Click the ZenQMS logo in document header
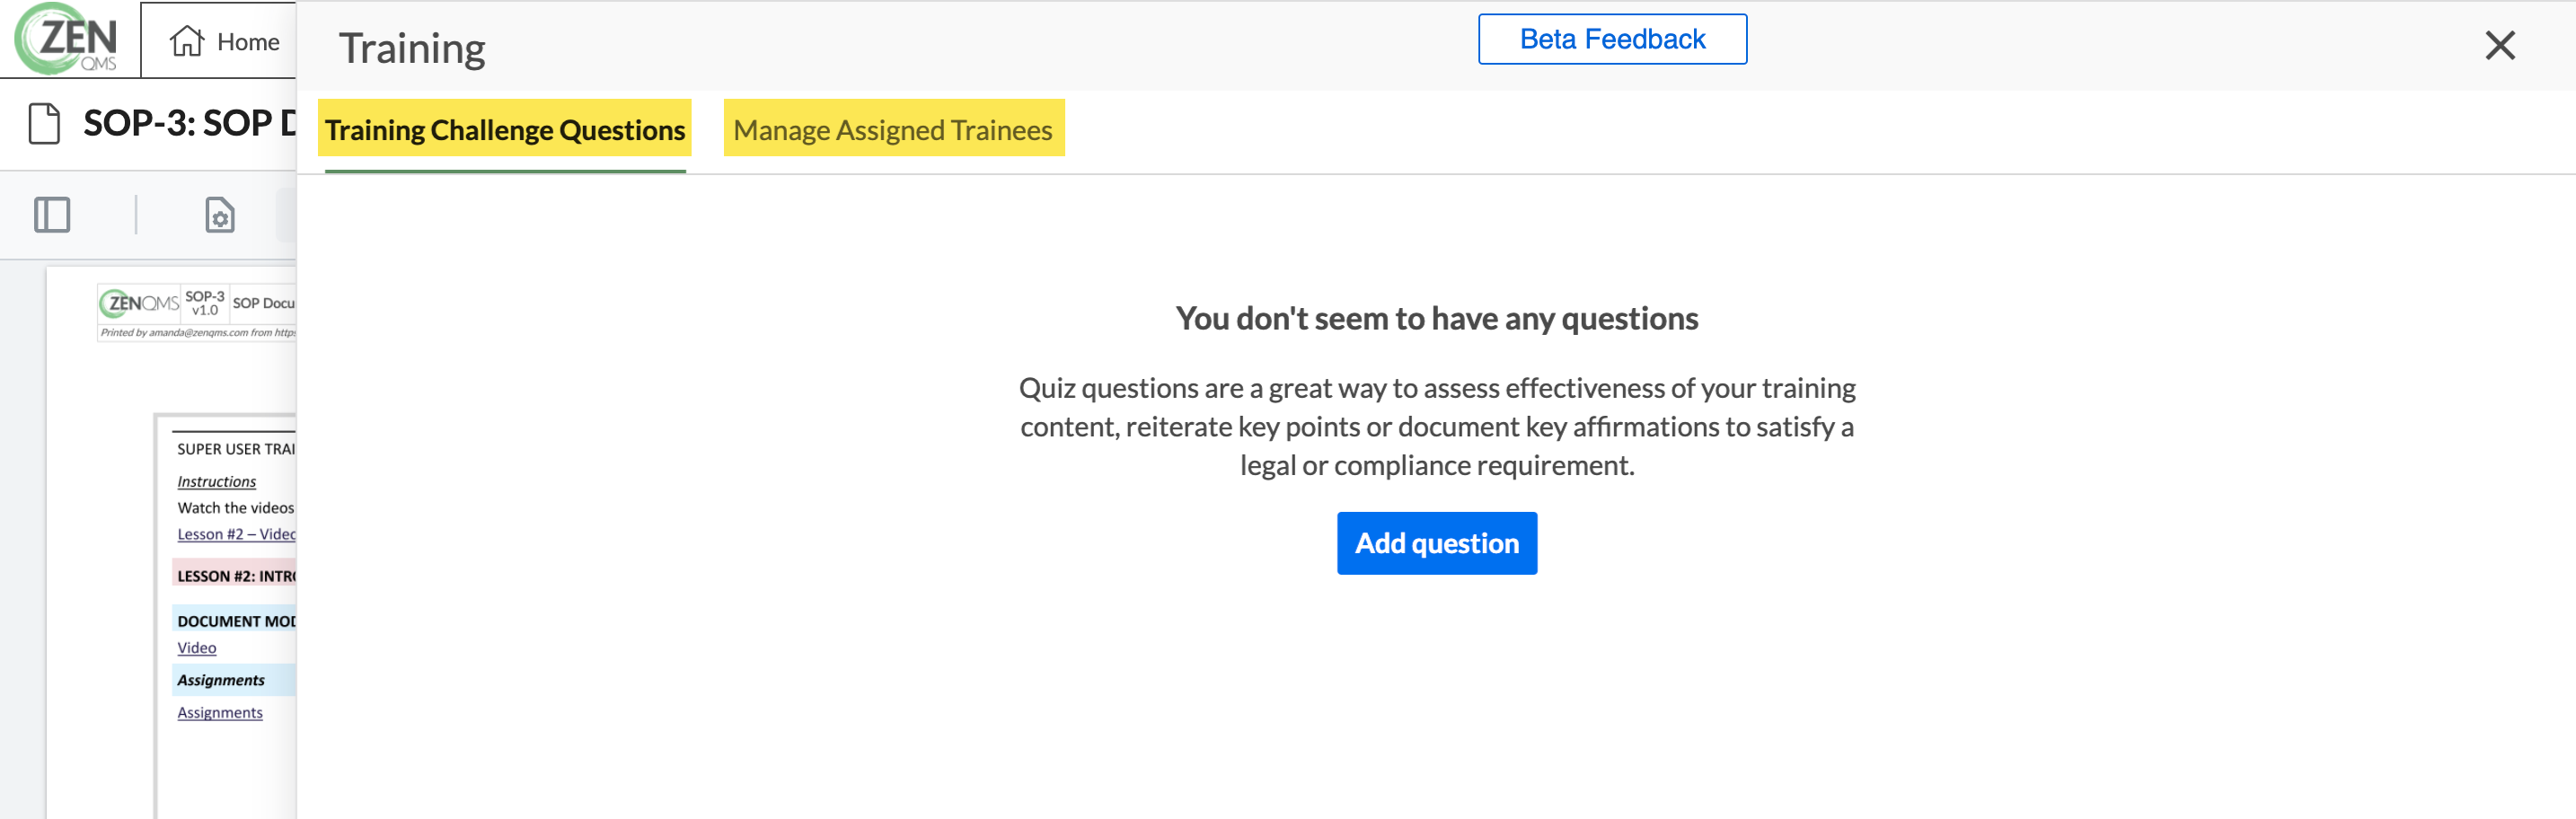This screenshot has height=819, width=2576. tap(139, 302)
